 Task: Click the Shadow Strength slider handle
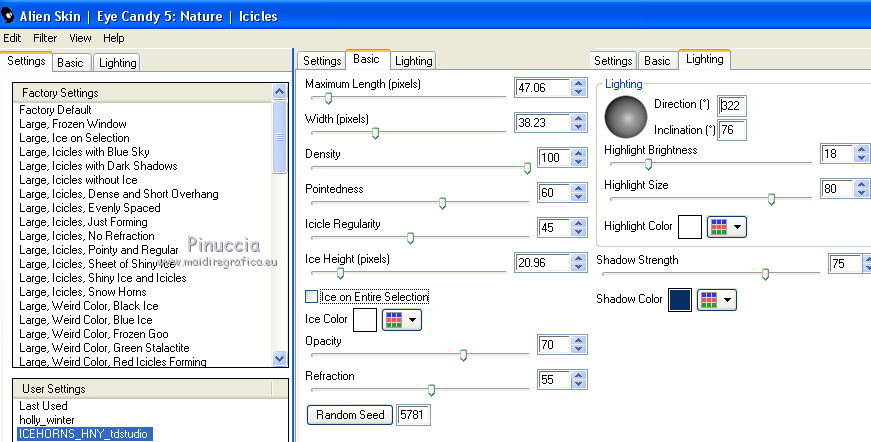tap(765, 274)
